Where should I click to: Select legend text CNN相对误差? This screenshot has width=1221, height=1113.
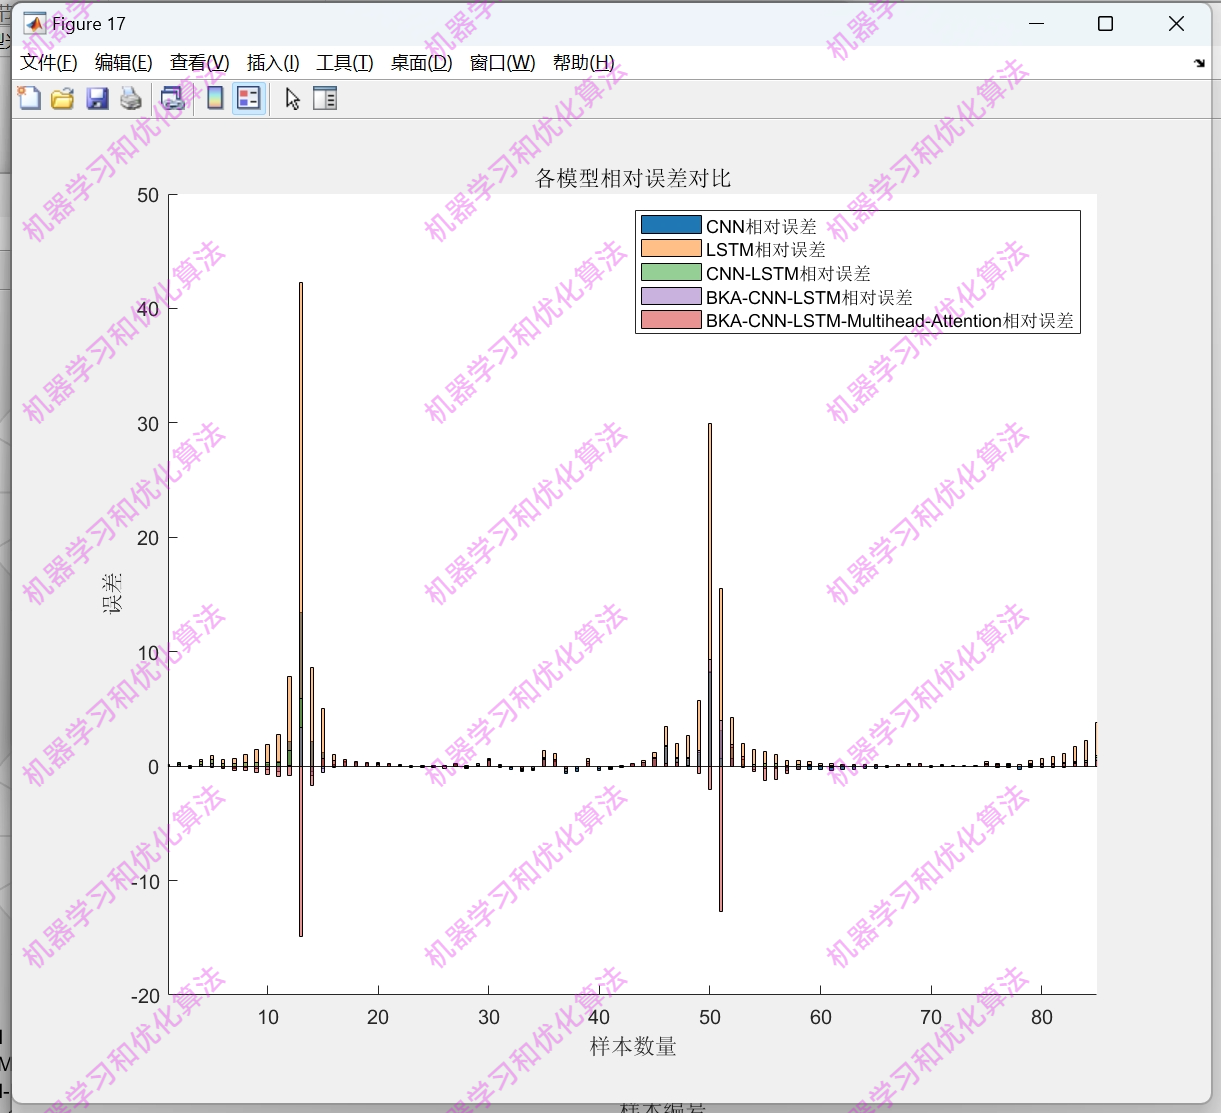[x=761, y=226]
